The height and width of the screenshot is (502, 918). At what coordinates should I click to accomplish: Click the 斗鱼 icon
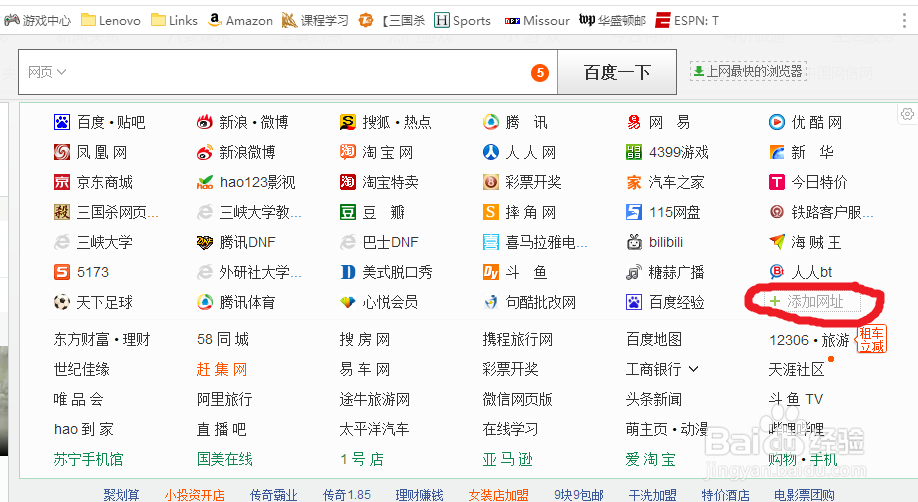491,272
